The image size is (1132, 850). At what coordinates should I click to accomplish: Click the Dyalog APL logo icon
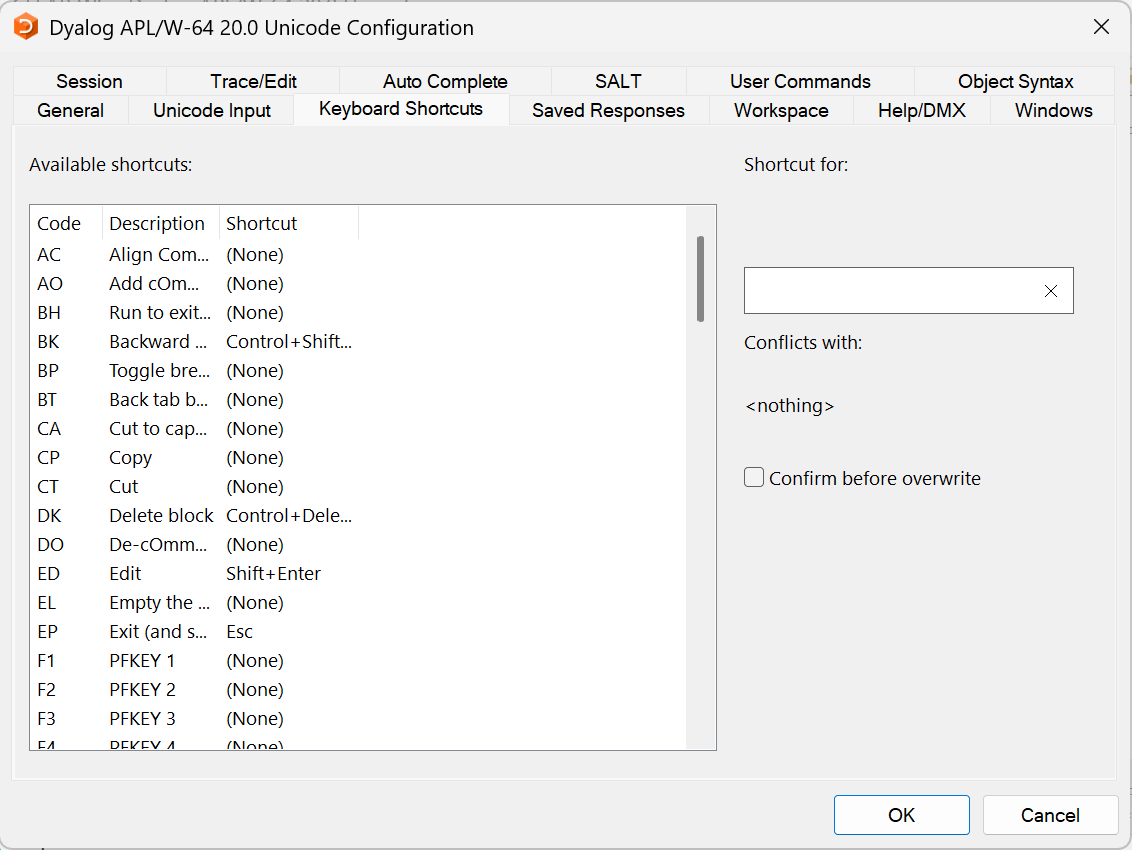26,27
